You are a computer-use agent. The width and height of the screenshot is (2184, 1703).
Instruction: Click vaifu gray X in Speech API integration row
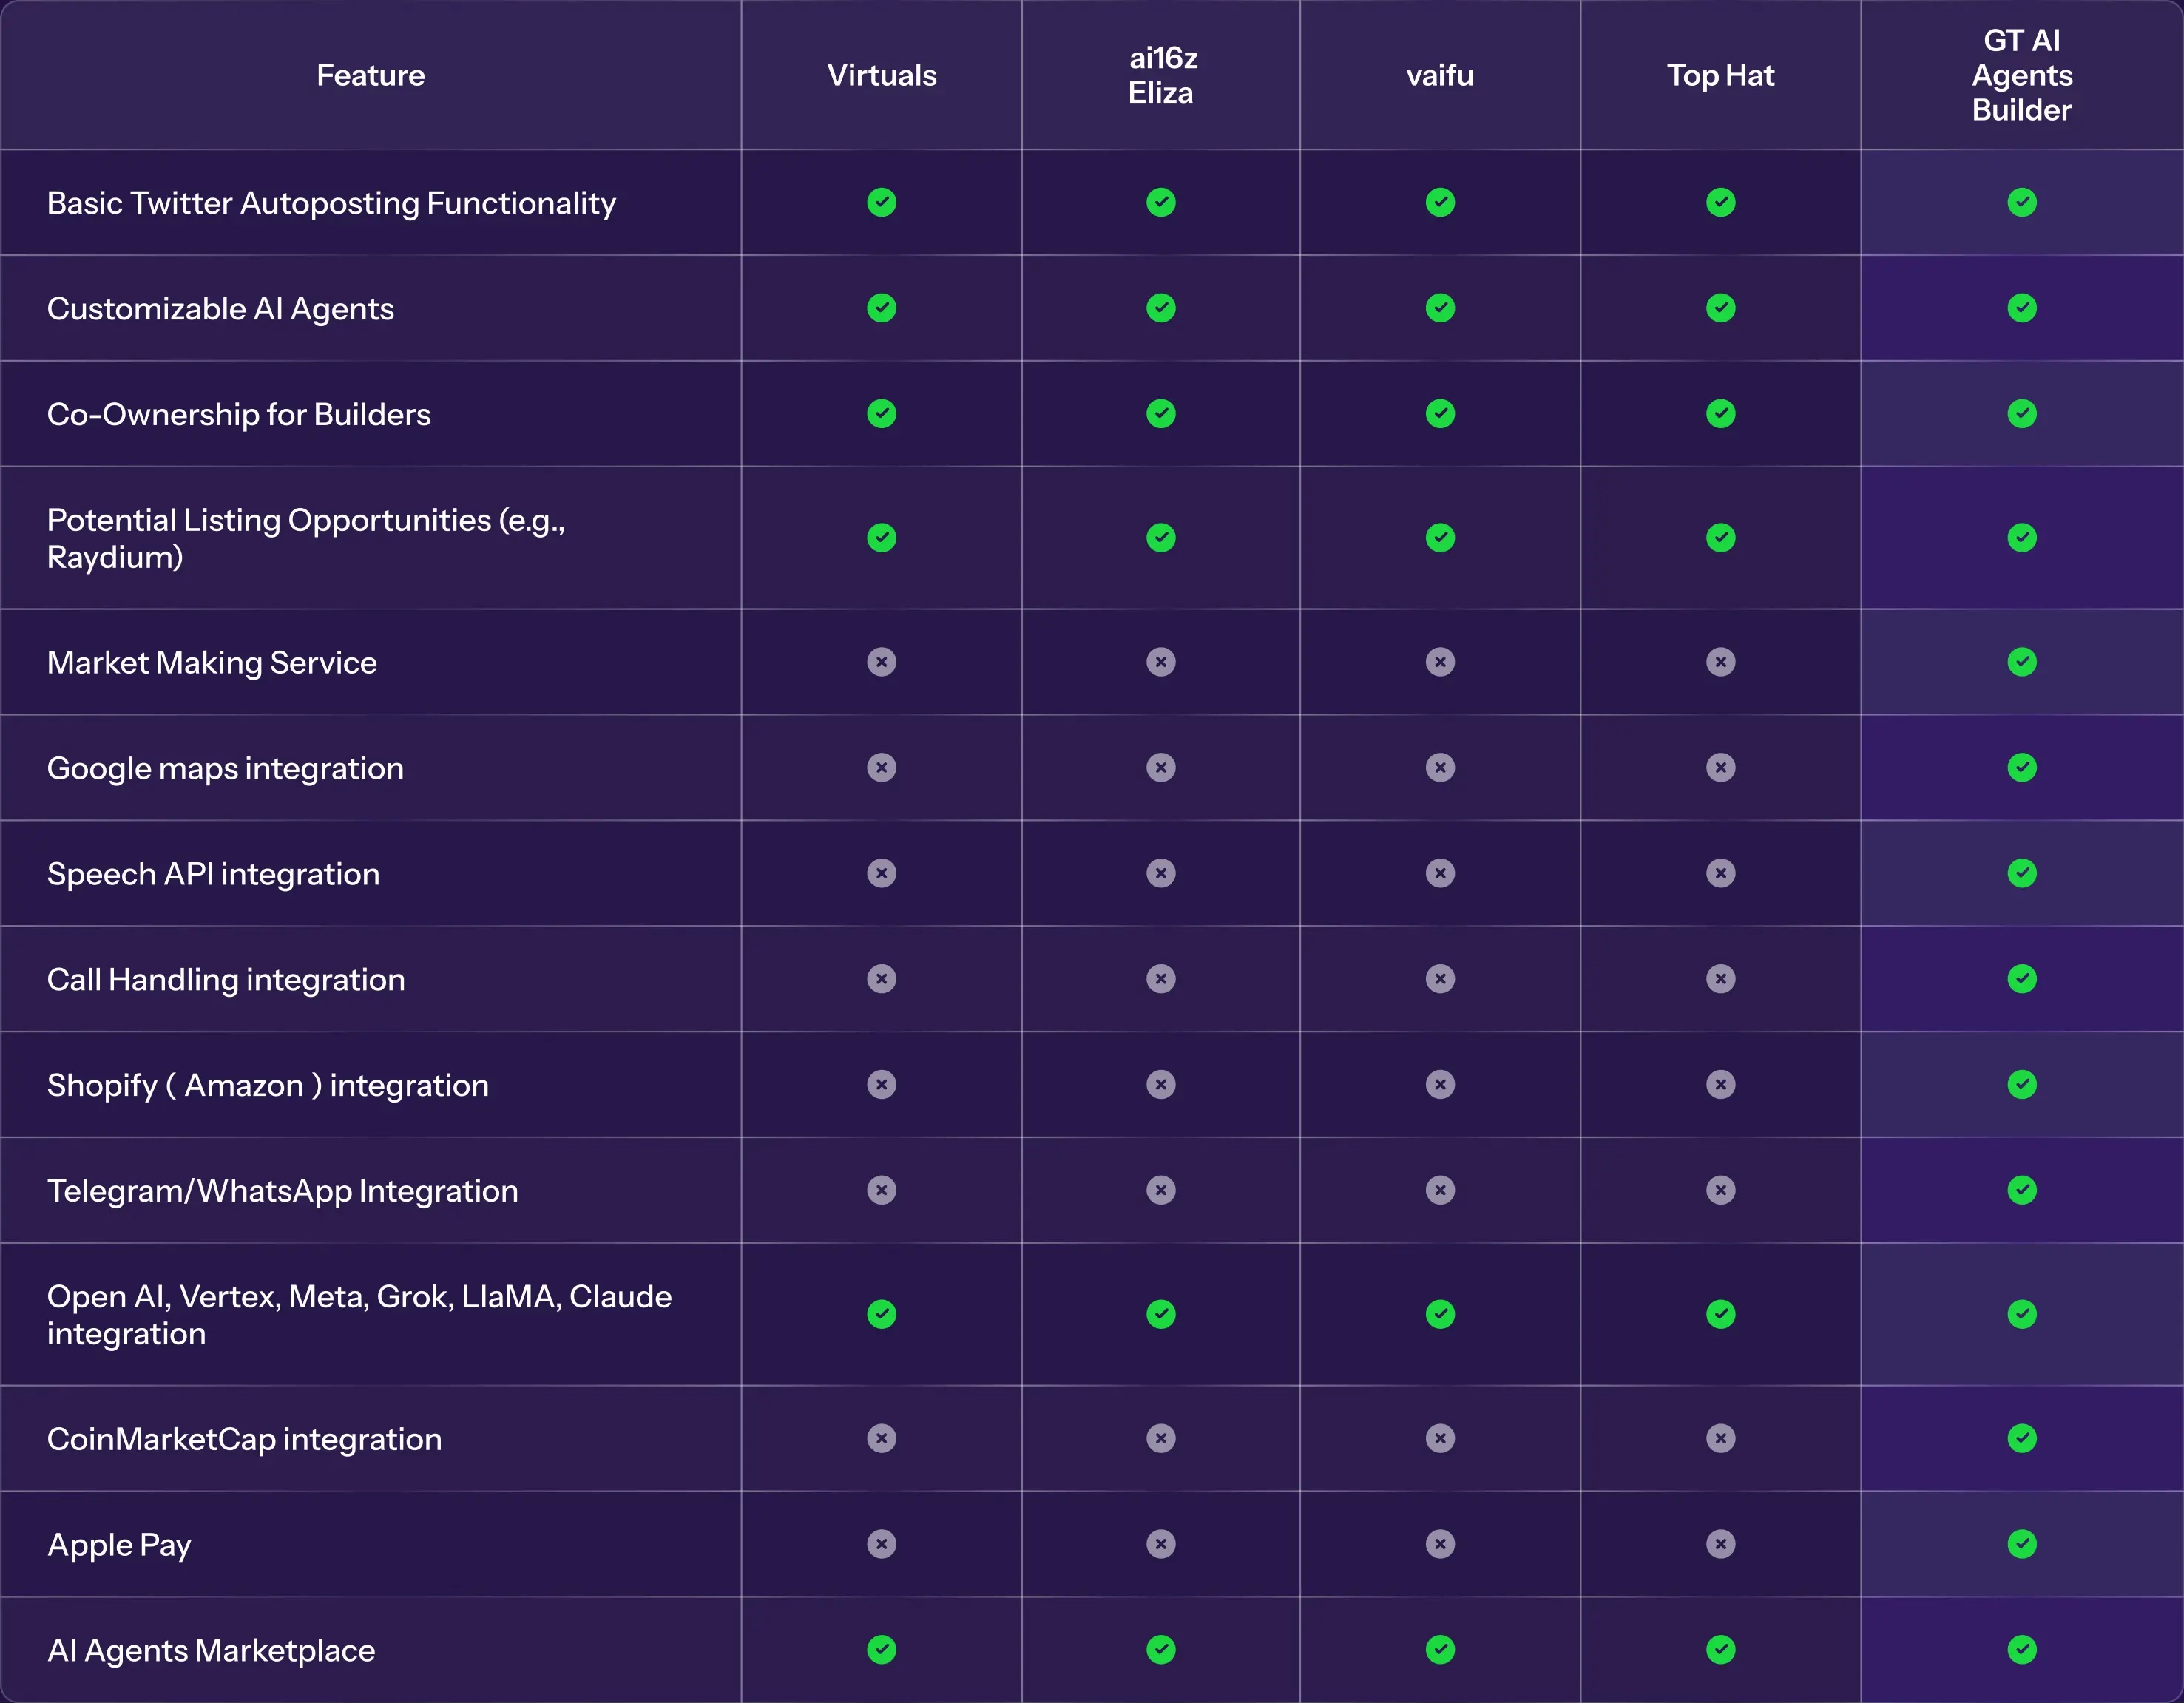1440,874
